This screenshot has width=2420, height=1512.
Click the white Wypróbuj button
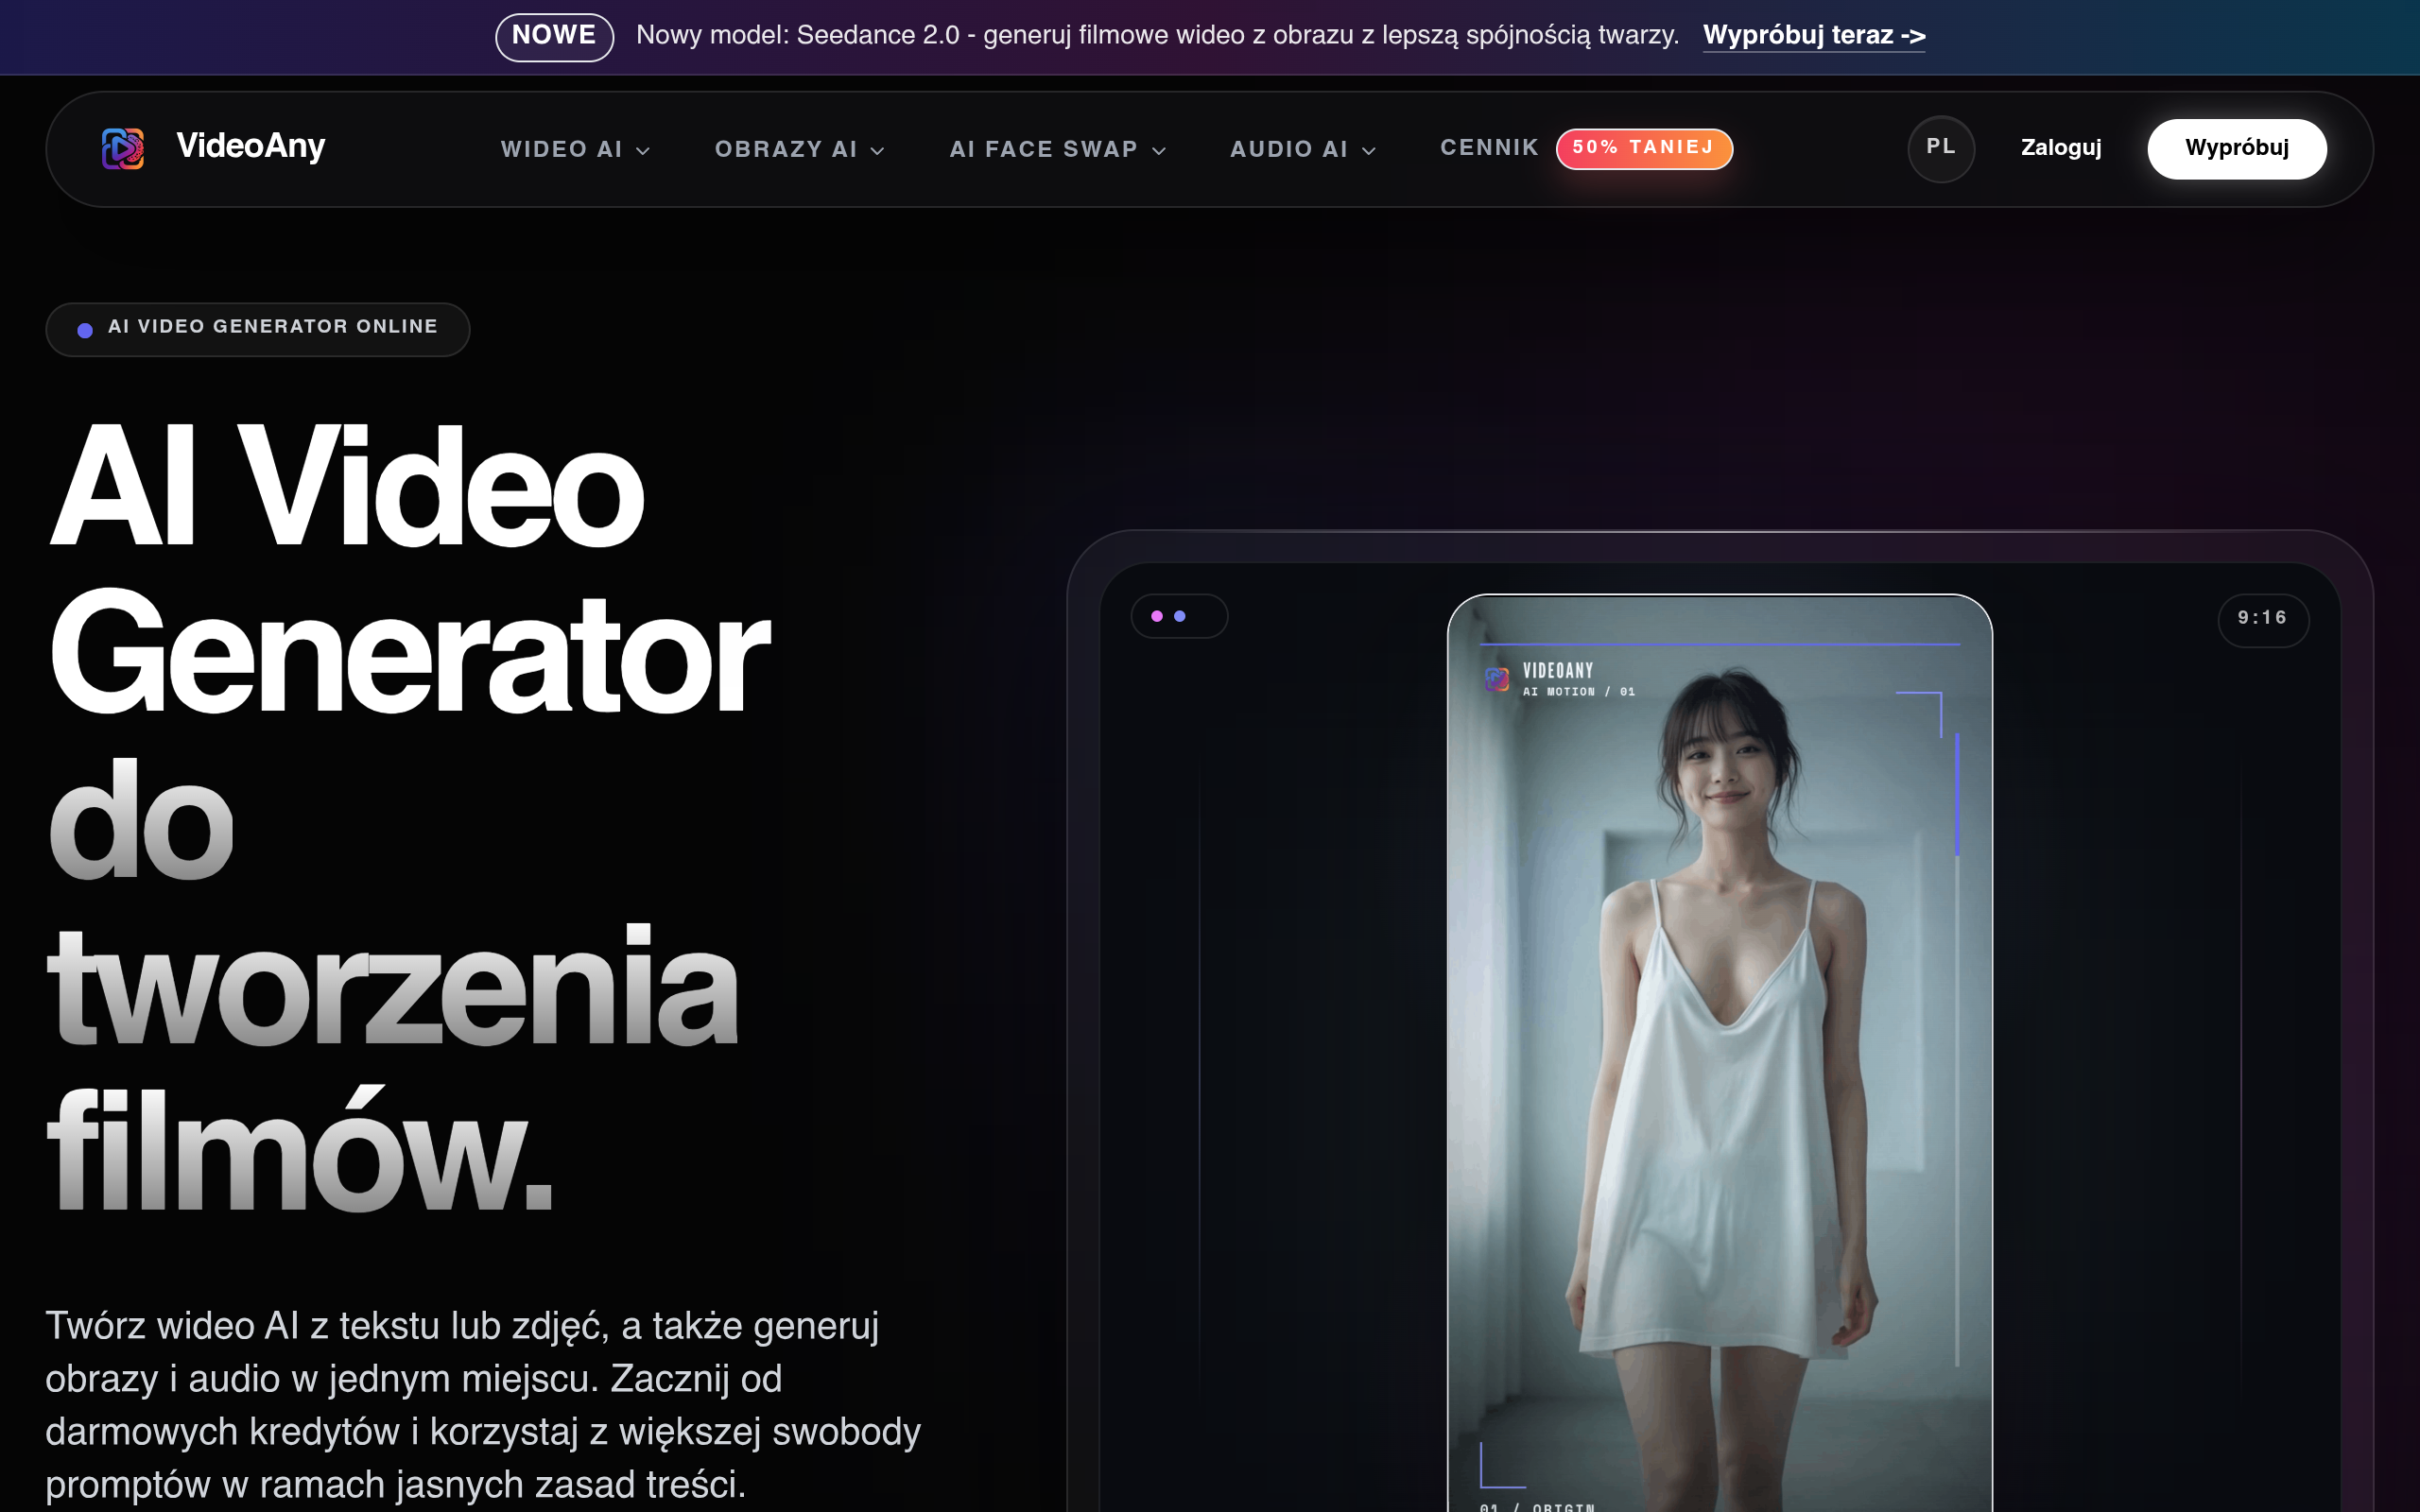2236,148
